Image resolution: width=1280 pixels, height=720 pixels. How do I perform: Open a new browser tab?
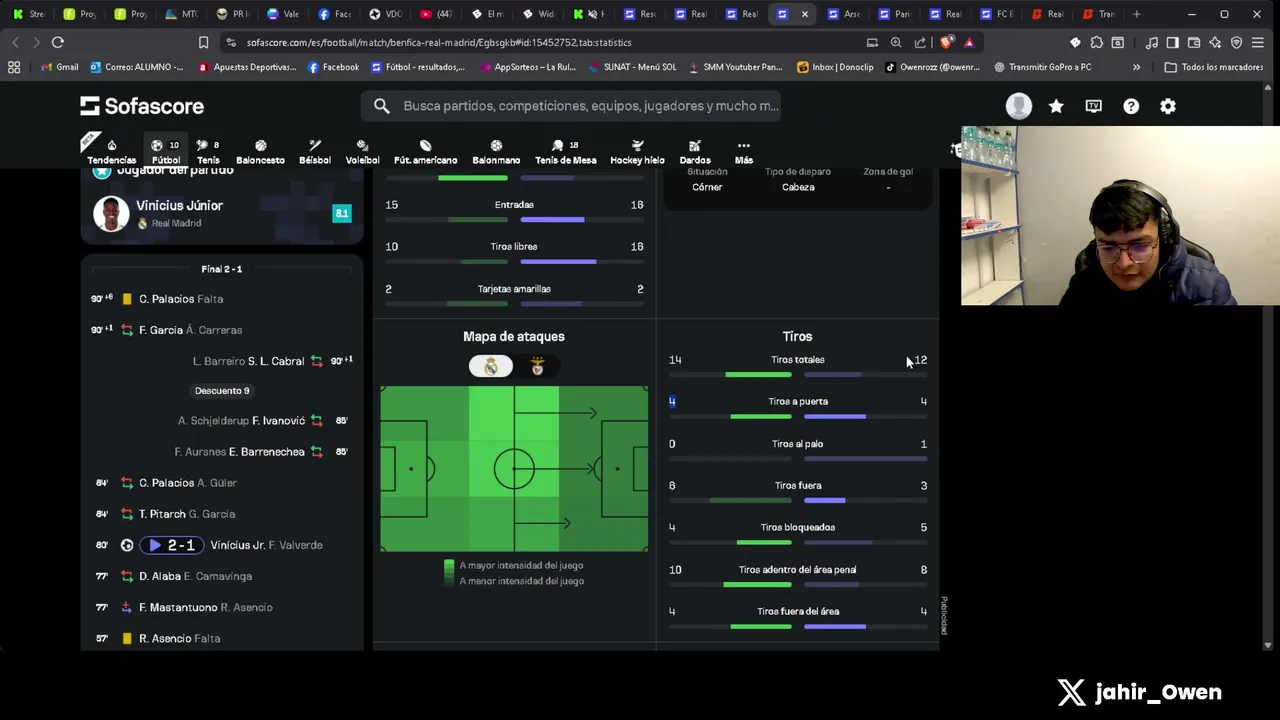coord(1136,14)
